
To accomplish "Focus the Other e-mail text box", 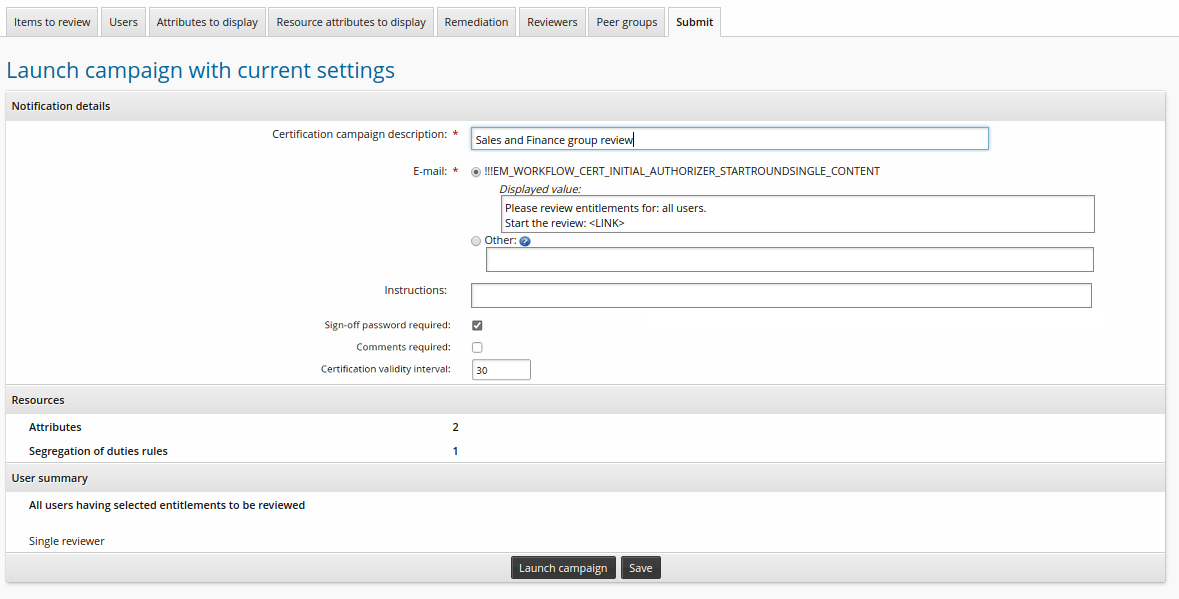I will click(x=789, y=260).
